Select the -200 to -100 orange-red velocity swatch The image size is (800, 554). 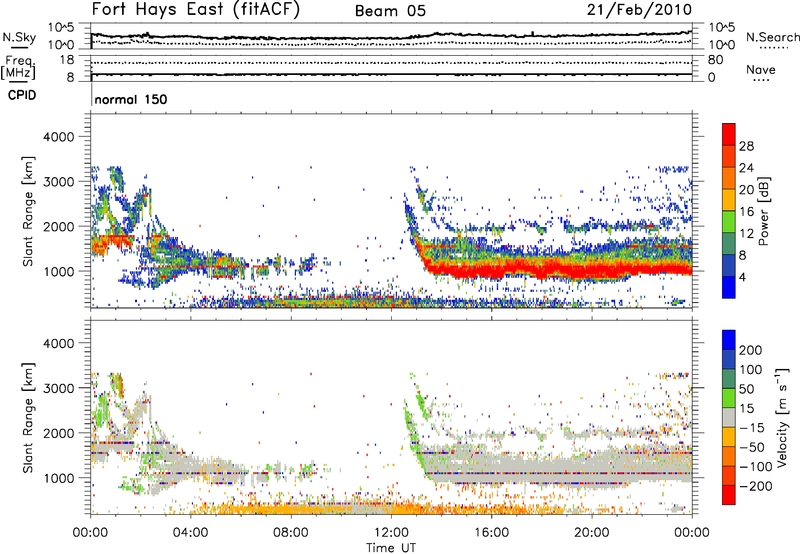tap(729, 475)
